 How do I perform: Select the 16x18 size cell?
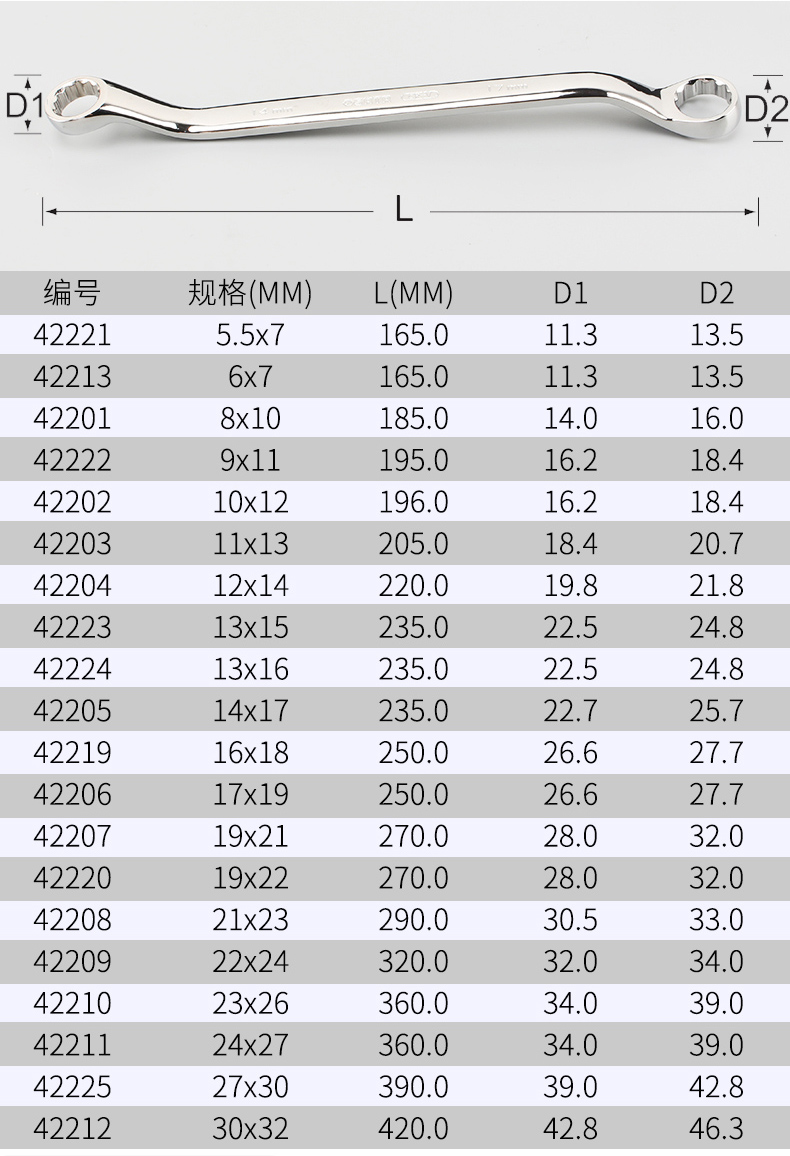point(250,753)
